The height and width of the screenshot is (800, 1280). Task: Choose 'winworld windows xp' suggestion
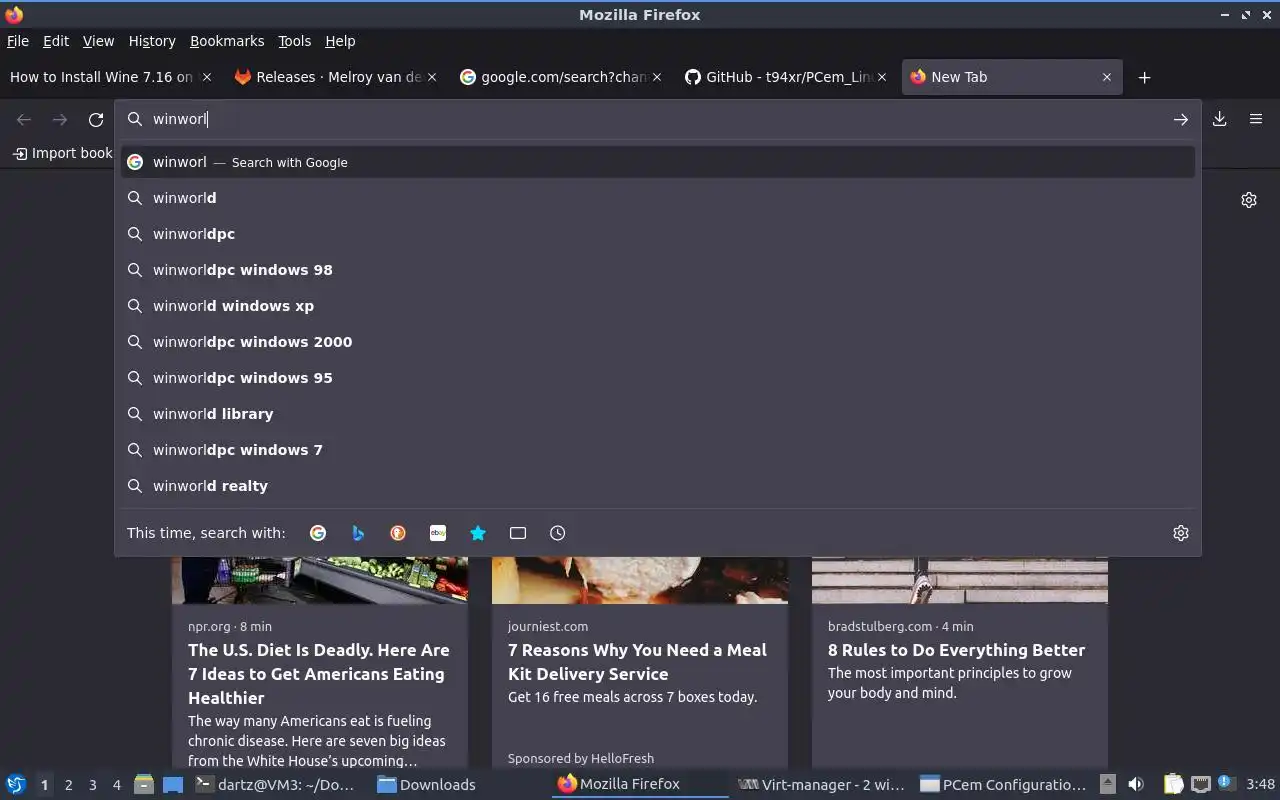(x=658, y=306)
